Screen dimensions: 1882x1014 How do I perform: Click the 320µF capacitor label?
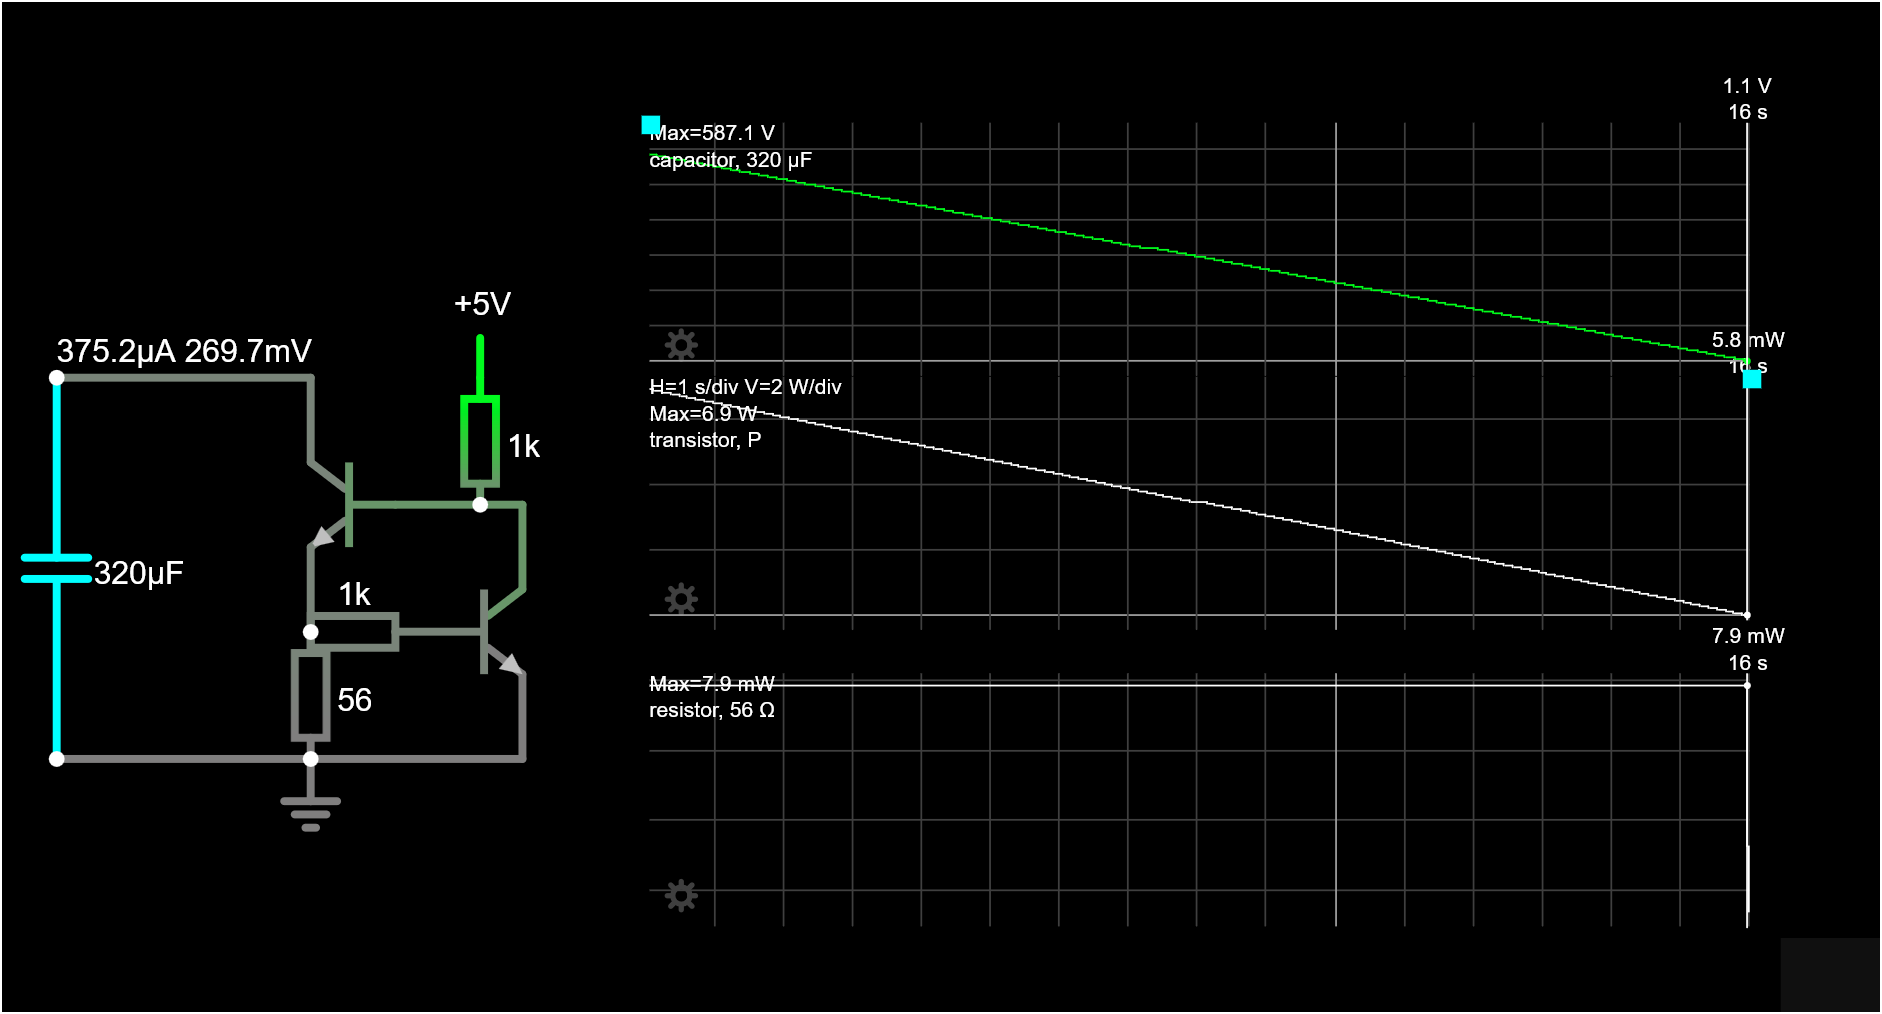click(x=139, y=573)
